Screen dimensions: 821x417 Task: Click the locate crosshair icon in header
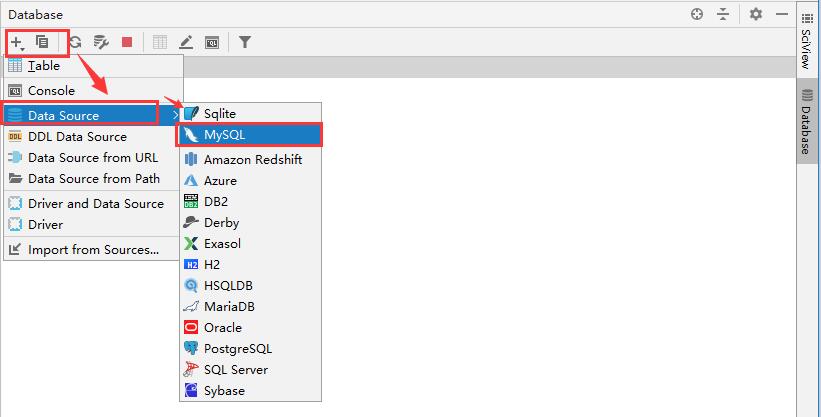coord(697,14)
